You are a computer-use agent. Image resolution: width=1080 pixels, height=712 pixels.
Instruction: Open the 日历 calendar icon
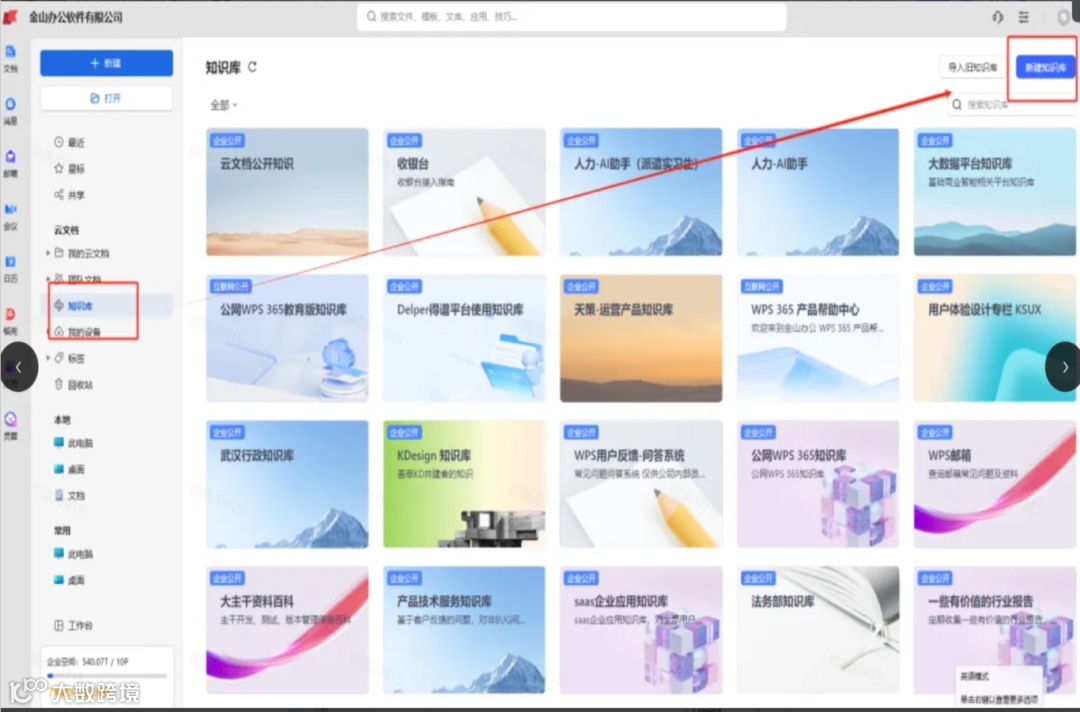click(x=10, y=269)
